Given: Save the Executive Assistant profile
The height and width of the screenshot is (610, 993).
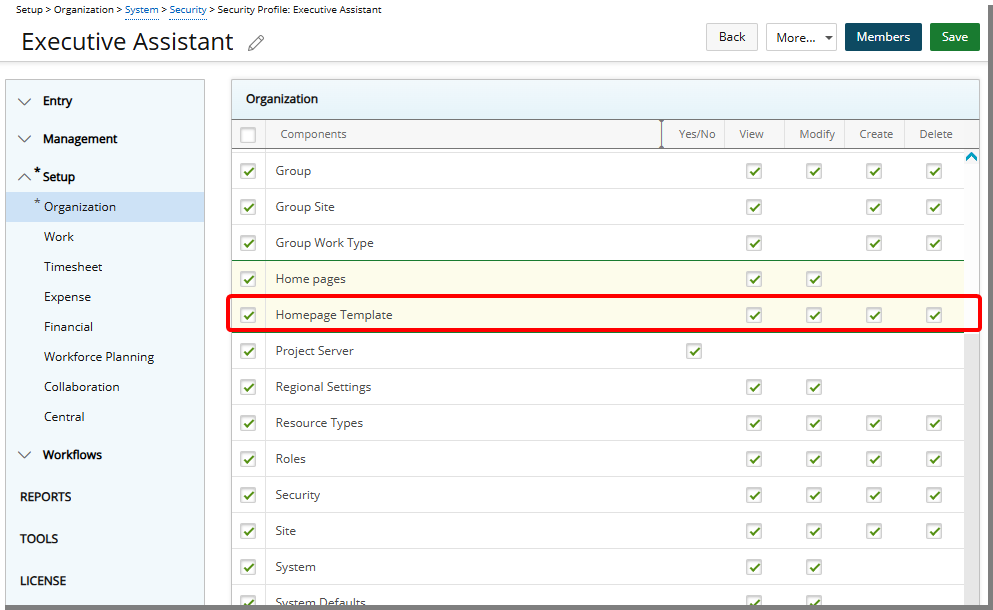Looking at the screenshot, I should click(x=954, y=36).
